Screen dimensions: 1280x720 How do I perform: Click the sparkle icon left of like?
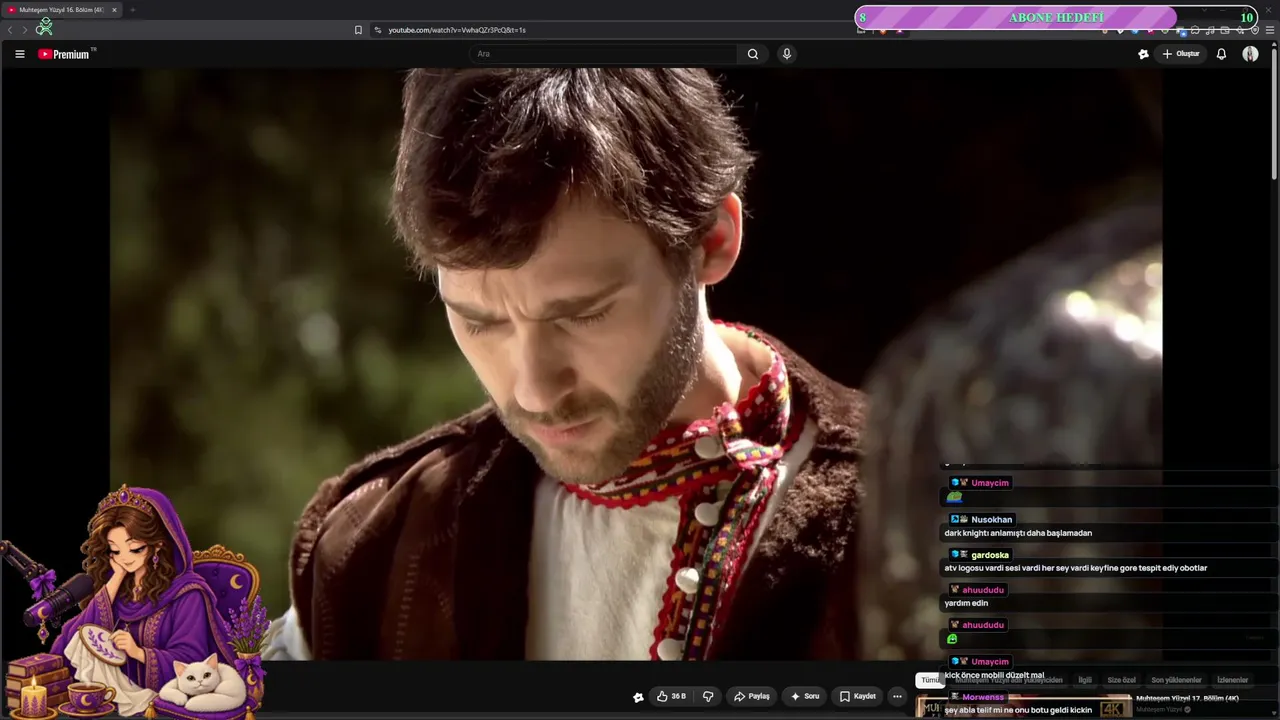point(638,697)
